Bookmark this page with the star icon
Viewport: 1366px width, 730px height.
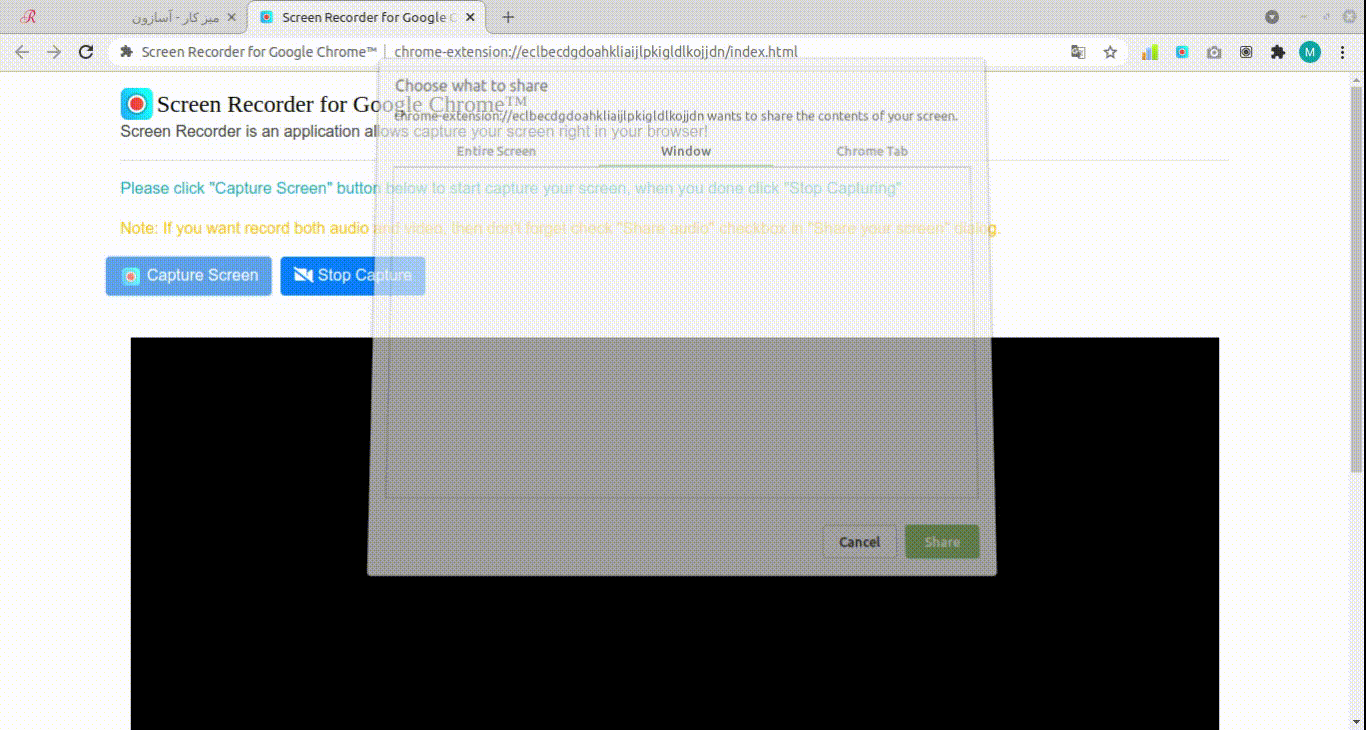(x=1110, y=52)
